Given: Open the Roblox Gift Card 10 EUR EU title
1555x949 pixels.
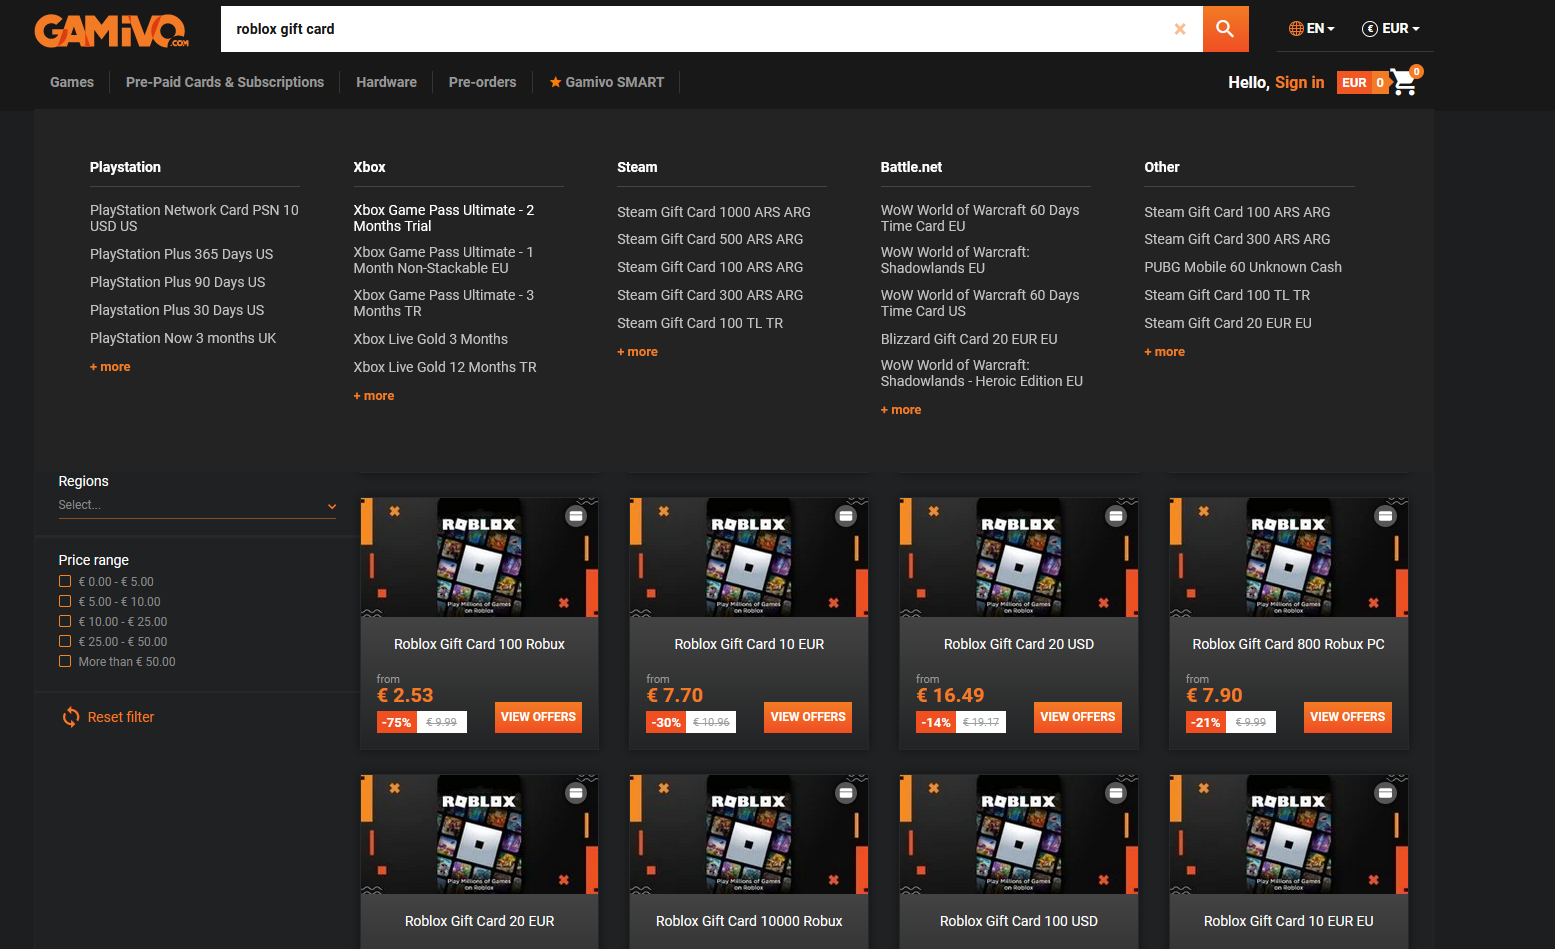Looking at the screenshot, I should (1289, 921).
